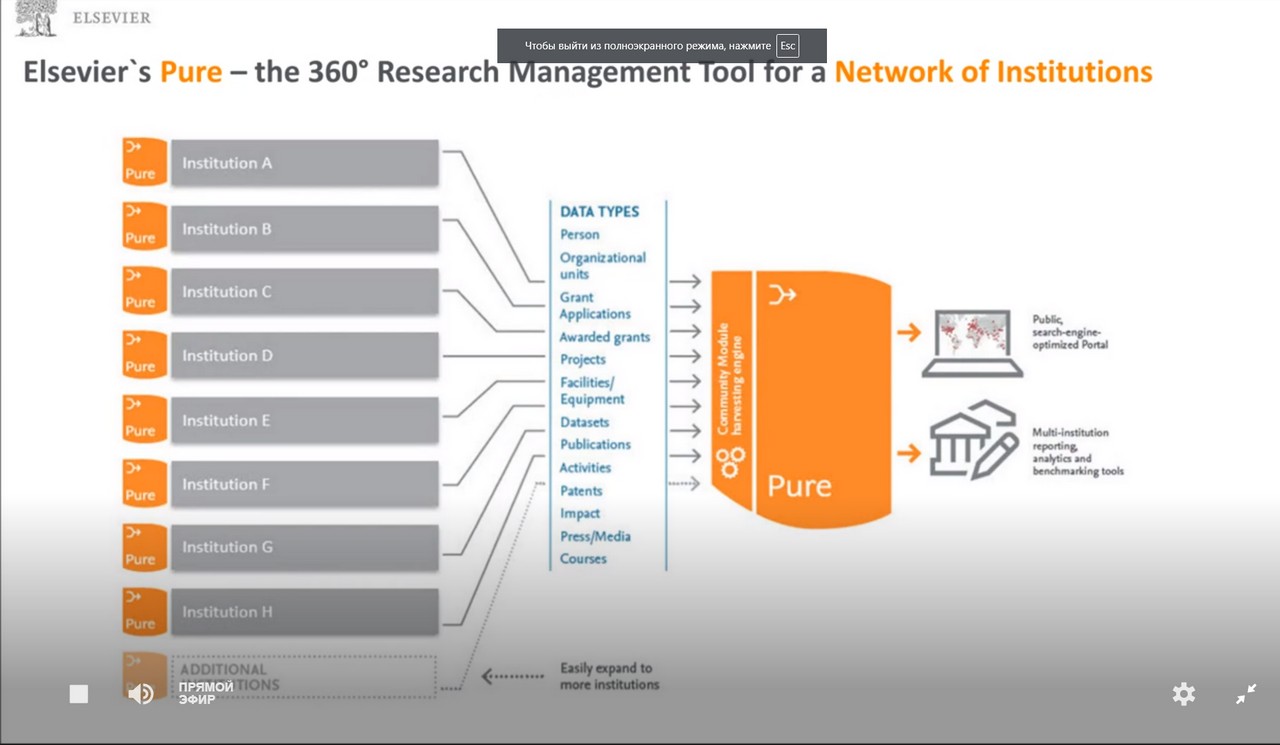The image size is (1280, 745).
Task: Open the player settings gear
Action: tap(1184, 694)
